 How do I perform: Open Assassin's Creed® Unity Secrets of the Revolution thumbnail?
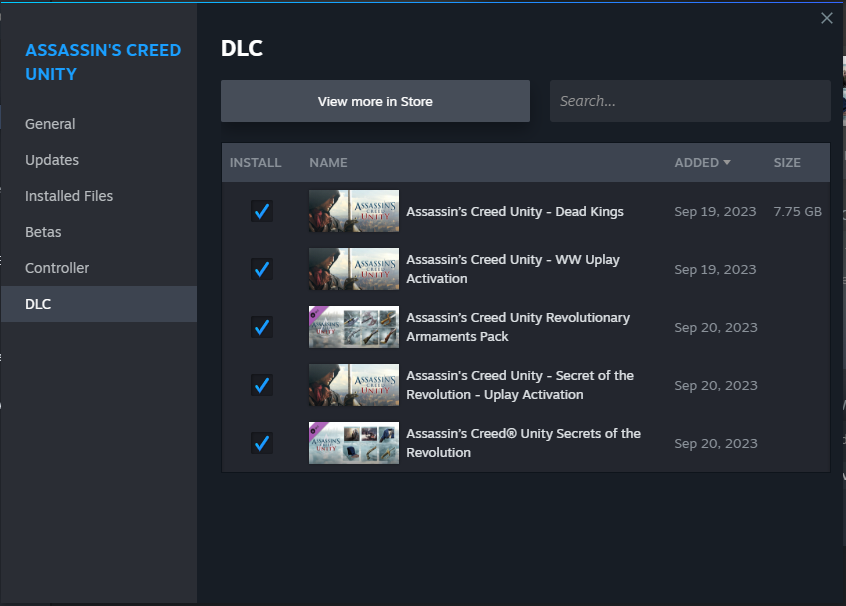354,443
